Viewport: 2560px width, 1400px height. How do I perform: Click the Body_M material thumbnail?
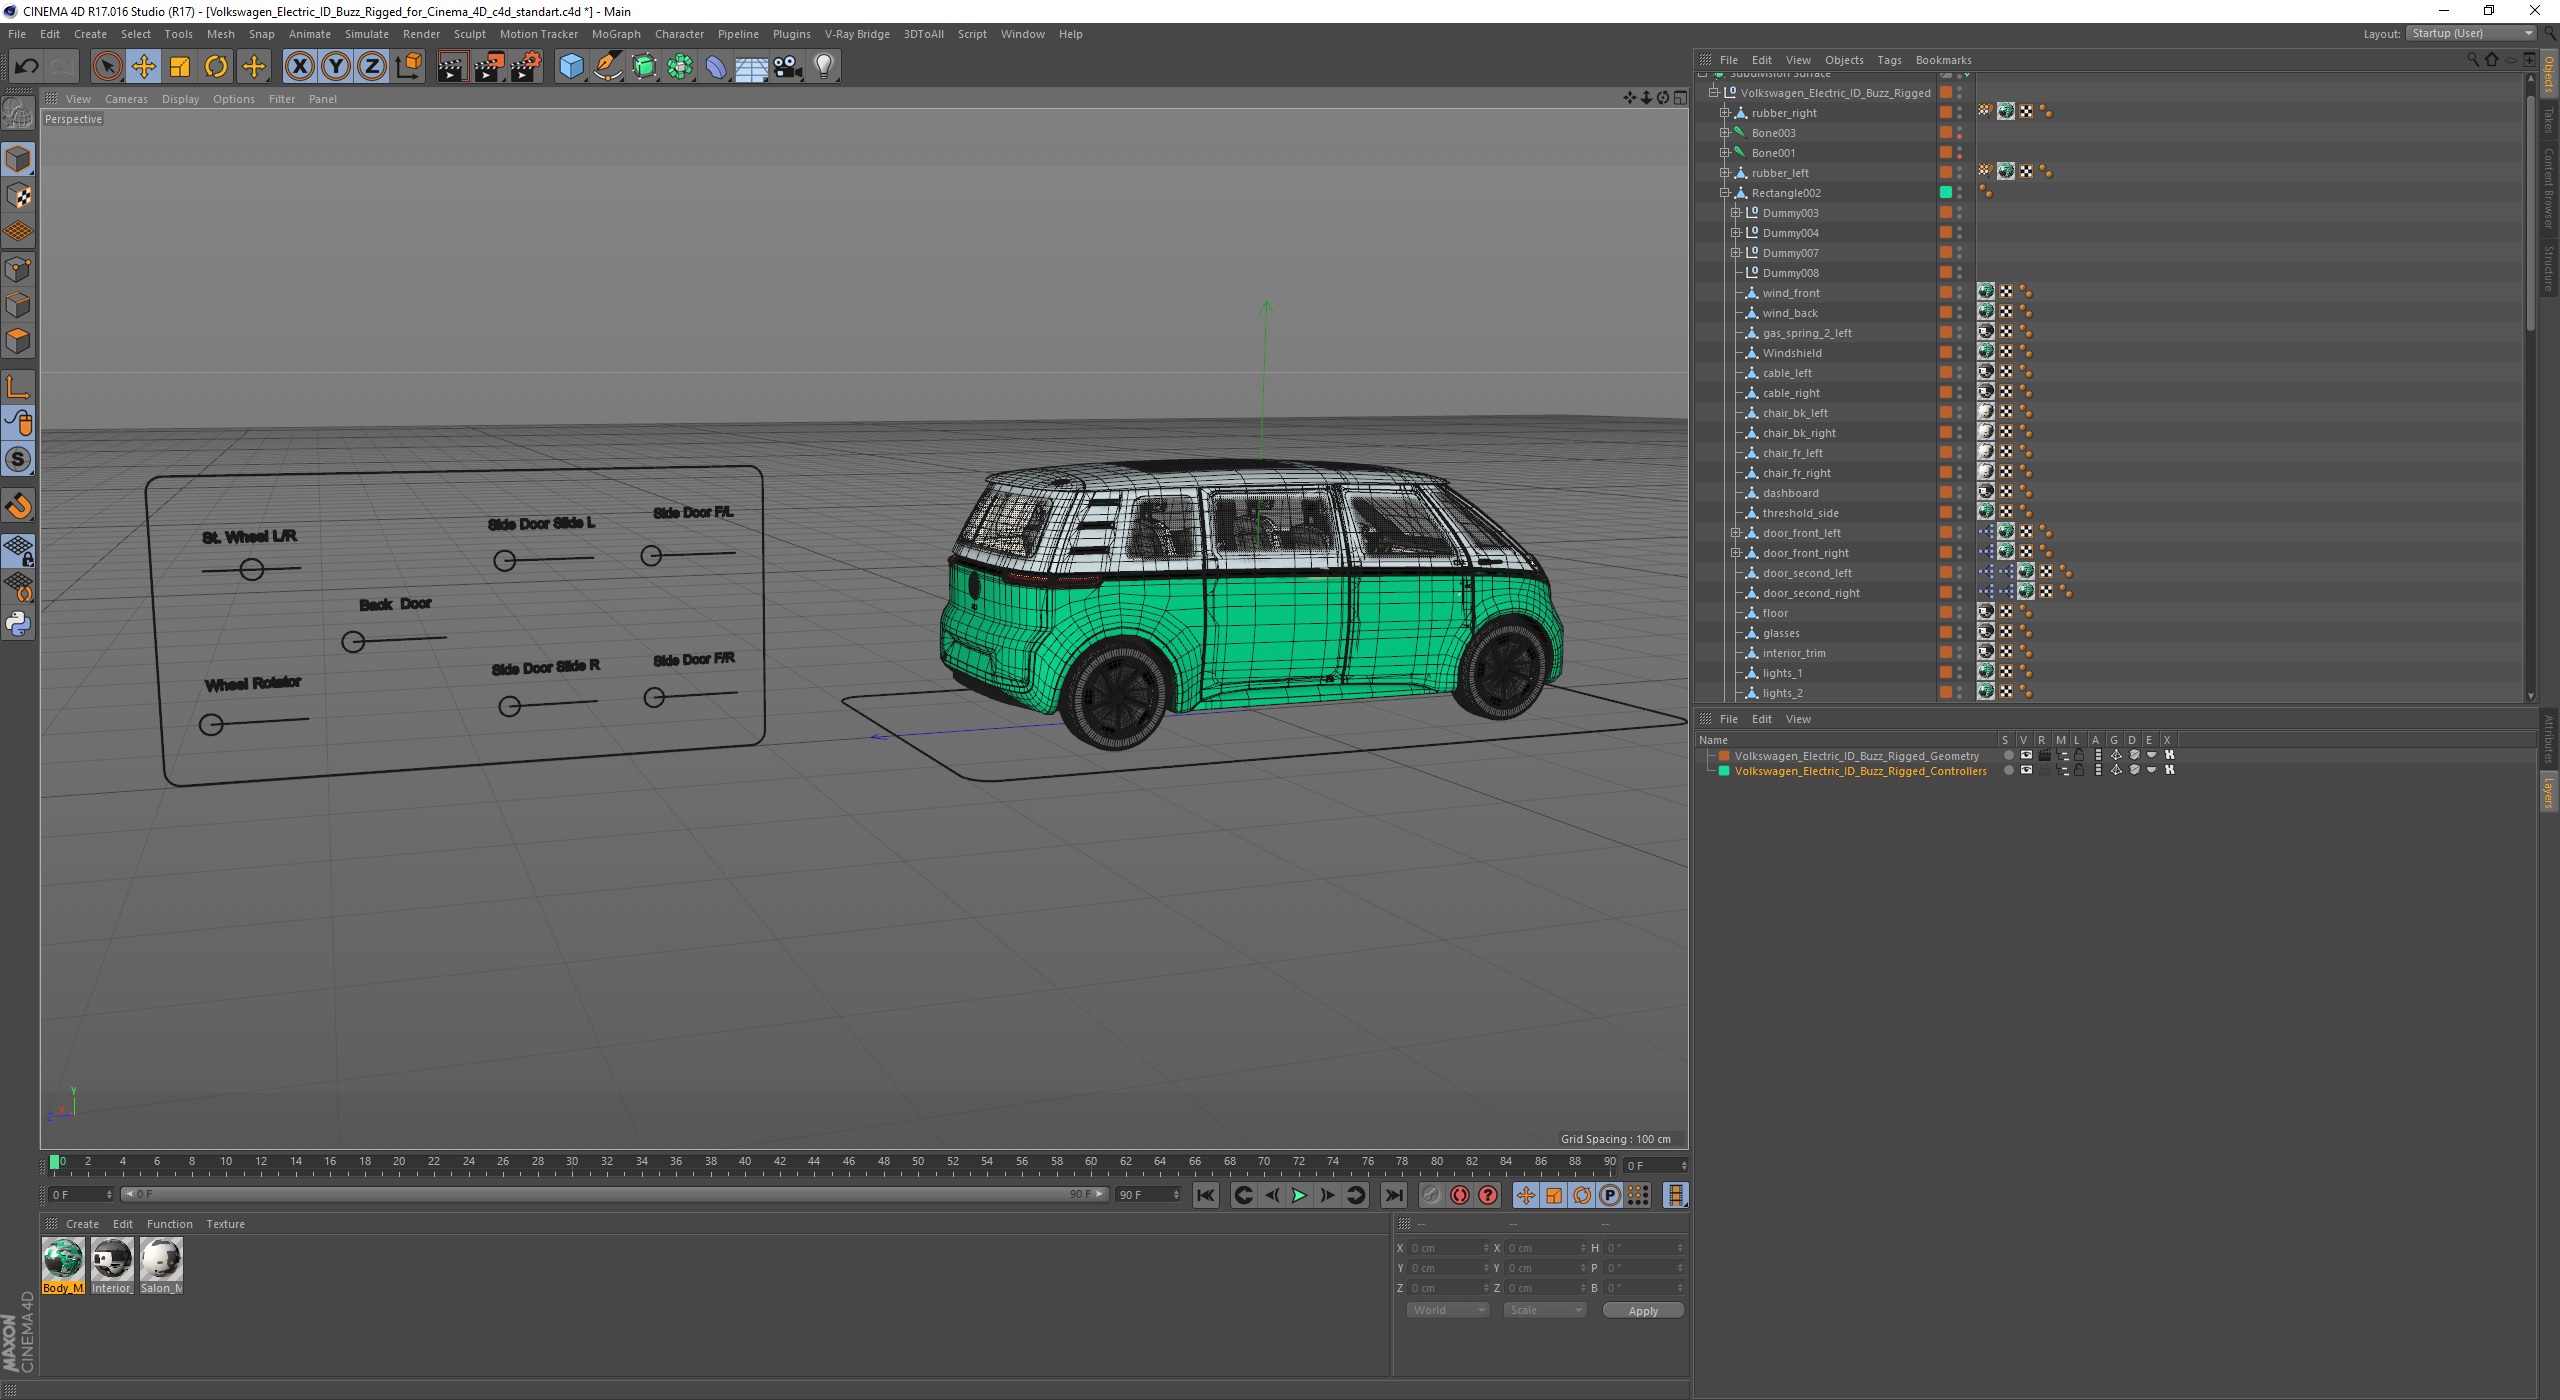pos(63,1260)
